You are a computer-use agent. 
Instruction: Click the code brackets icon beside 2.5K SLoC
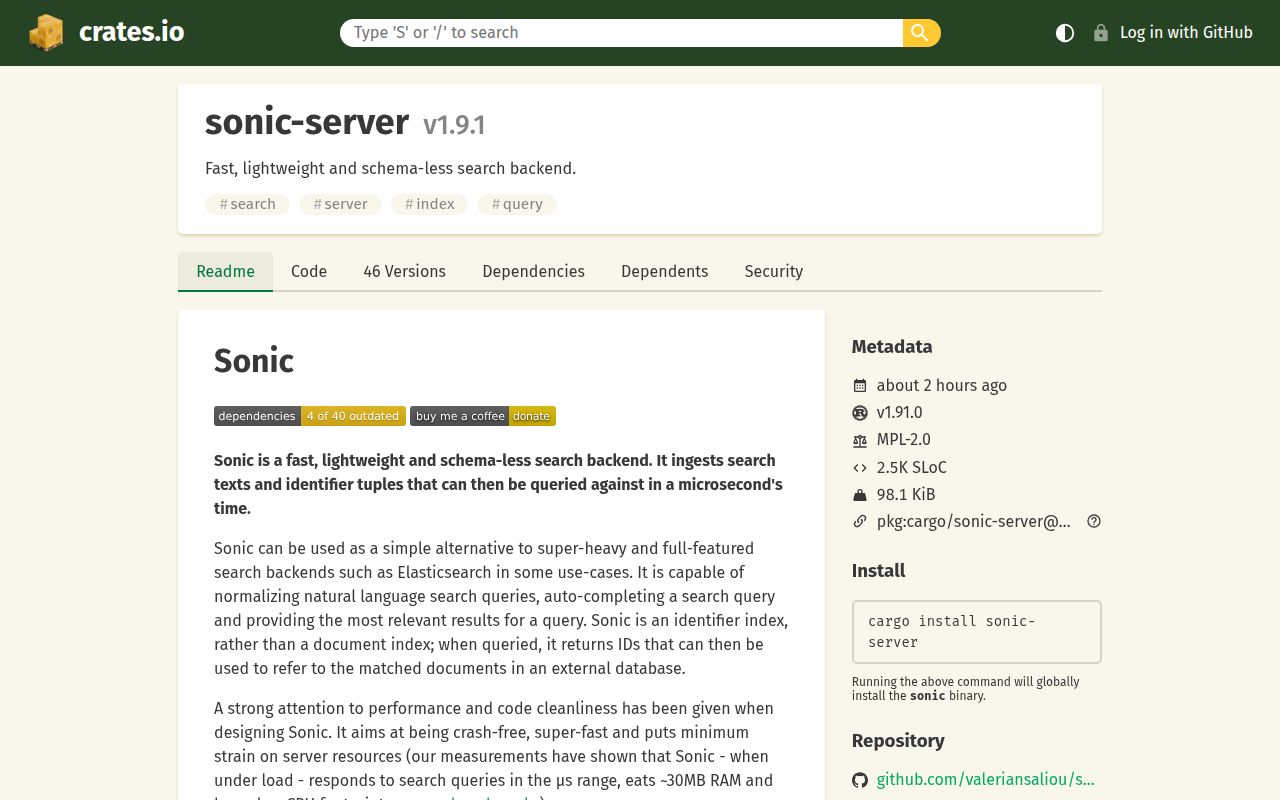click(x=860, y=468)
